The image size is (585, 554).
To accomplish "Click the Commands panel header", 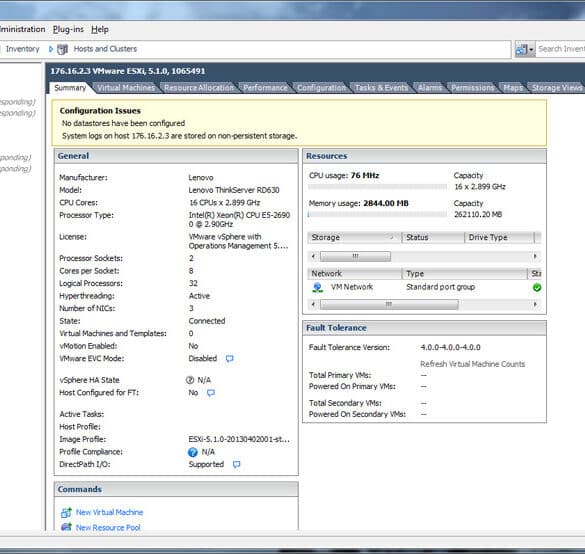I will [x=176, y=489].
